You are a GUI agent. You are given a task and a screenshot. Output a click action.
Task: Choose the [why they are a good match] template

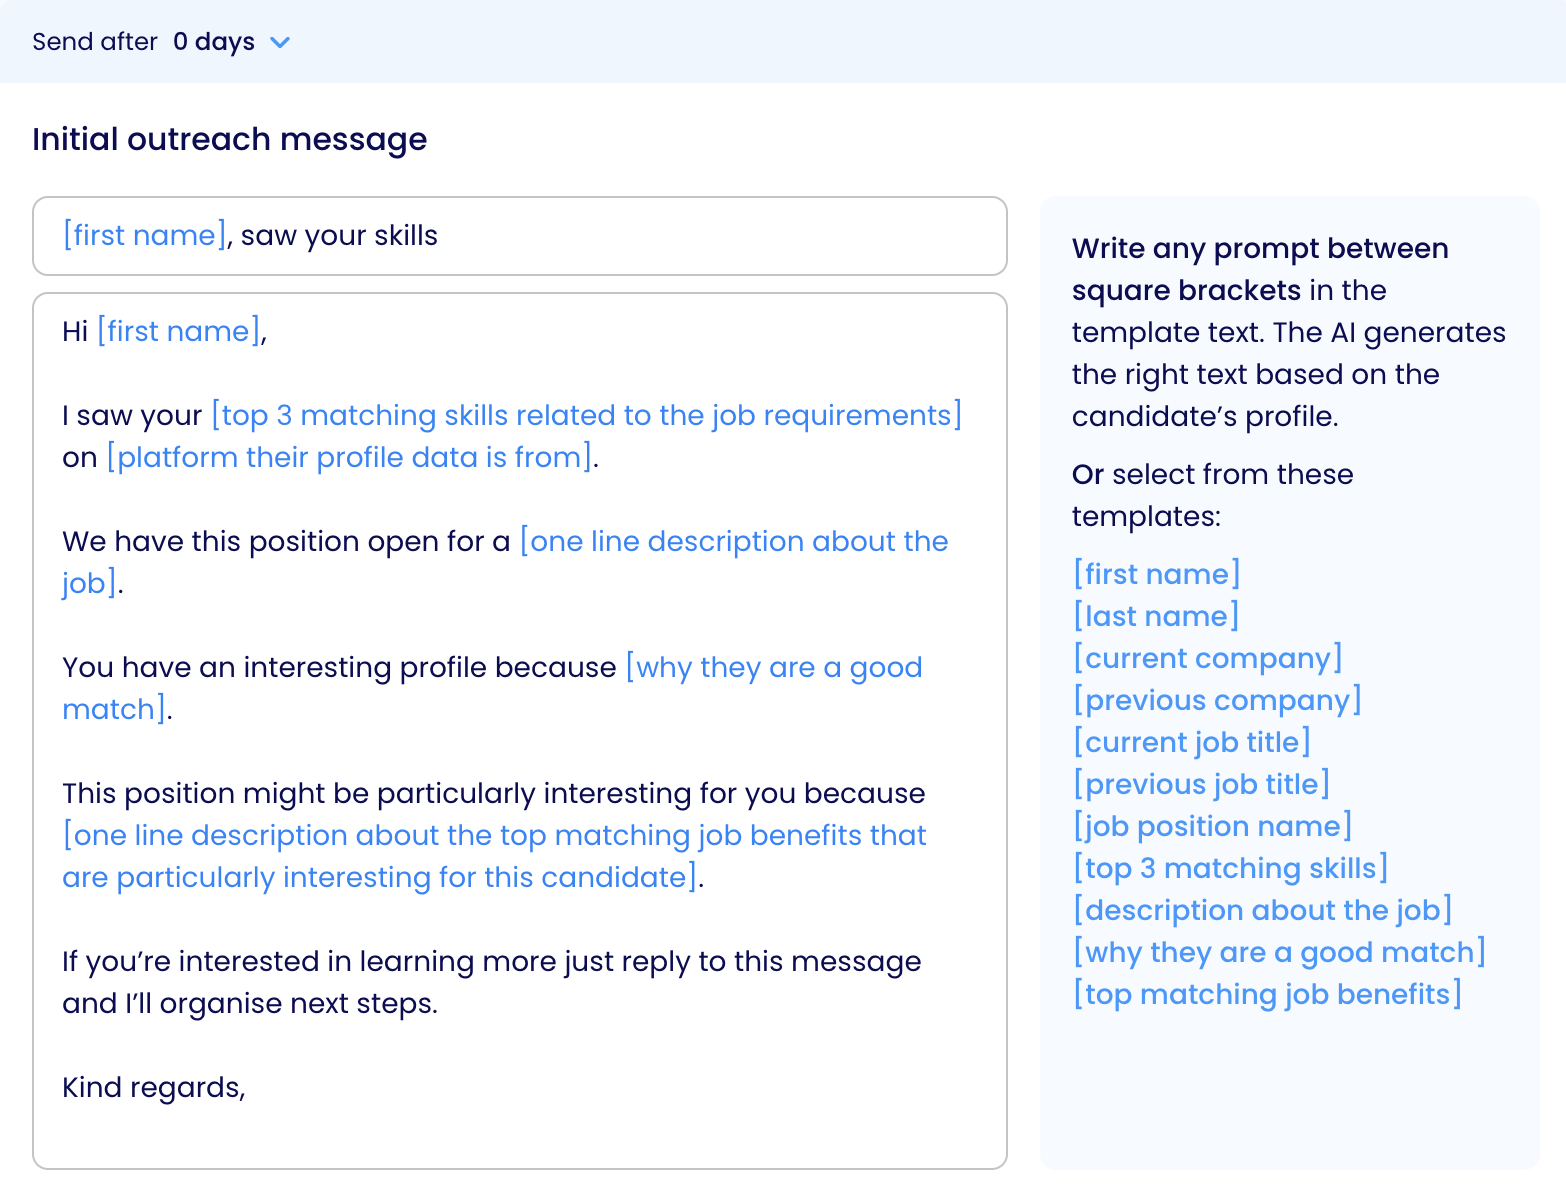click(x=1279, y=952)
